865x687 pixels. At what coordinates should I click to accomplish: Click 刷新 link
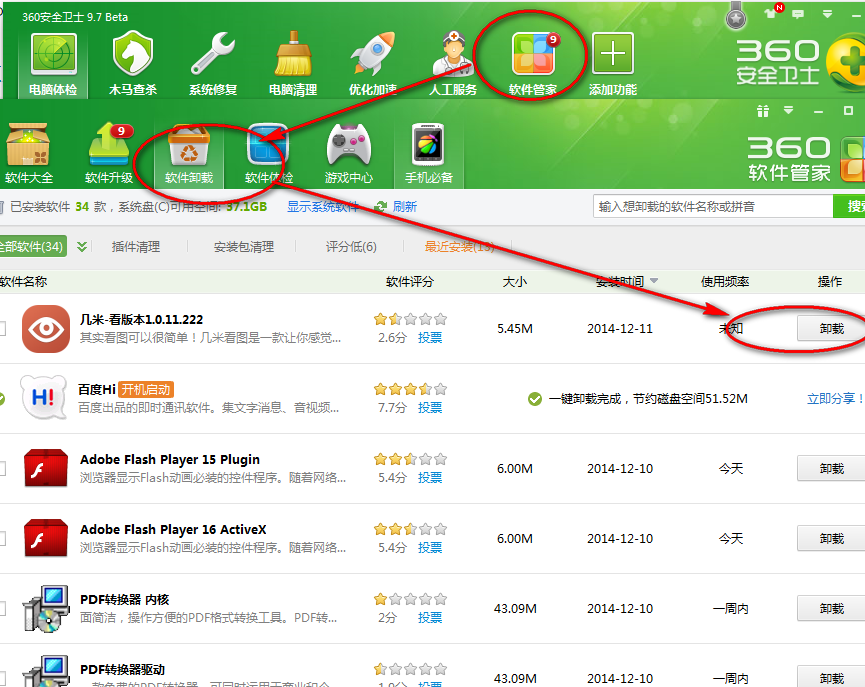coord(404,207)
